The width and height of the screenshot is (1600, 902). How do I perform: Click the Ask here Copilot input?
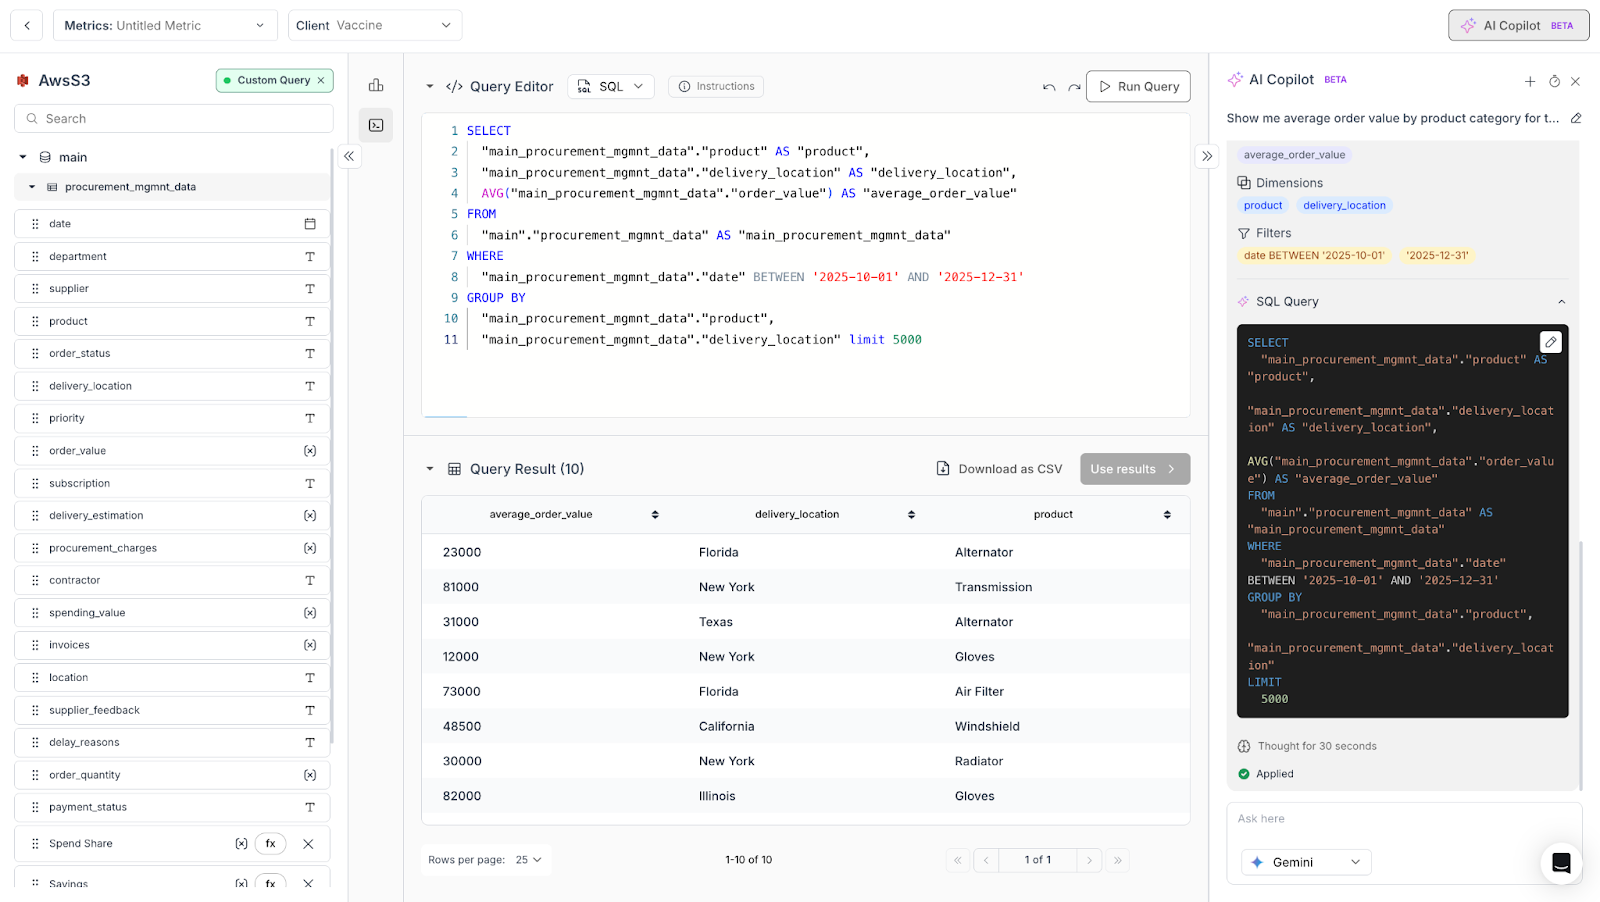pos(1404,818)
